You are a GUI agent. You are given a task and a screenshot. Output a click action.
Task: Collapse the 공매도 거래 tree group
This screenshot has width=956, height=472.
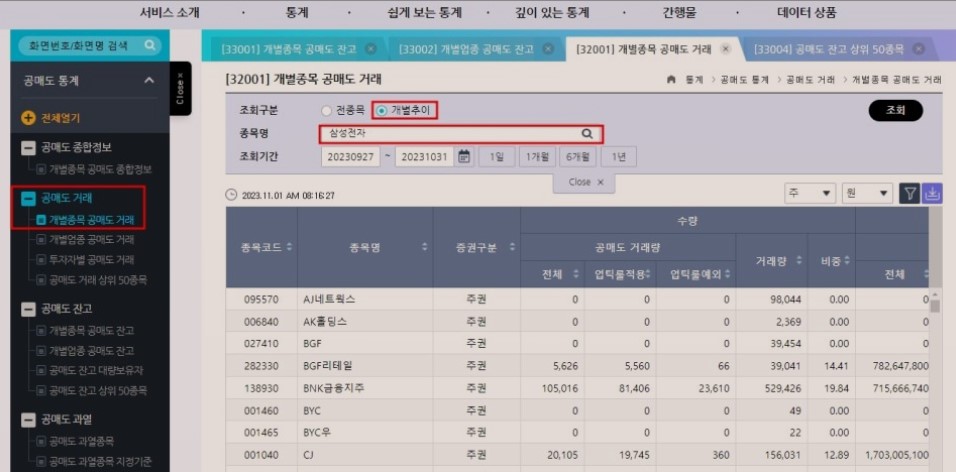pyautogui.click(x=28, y=198)
